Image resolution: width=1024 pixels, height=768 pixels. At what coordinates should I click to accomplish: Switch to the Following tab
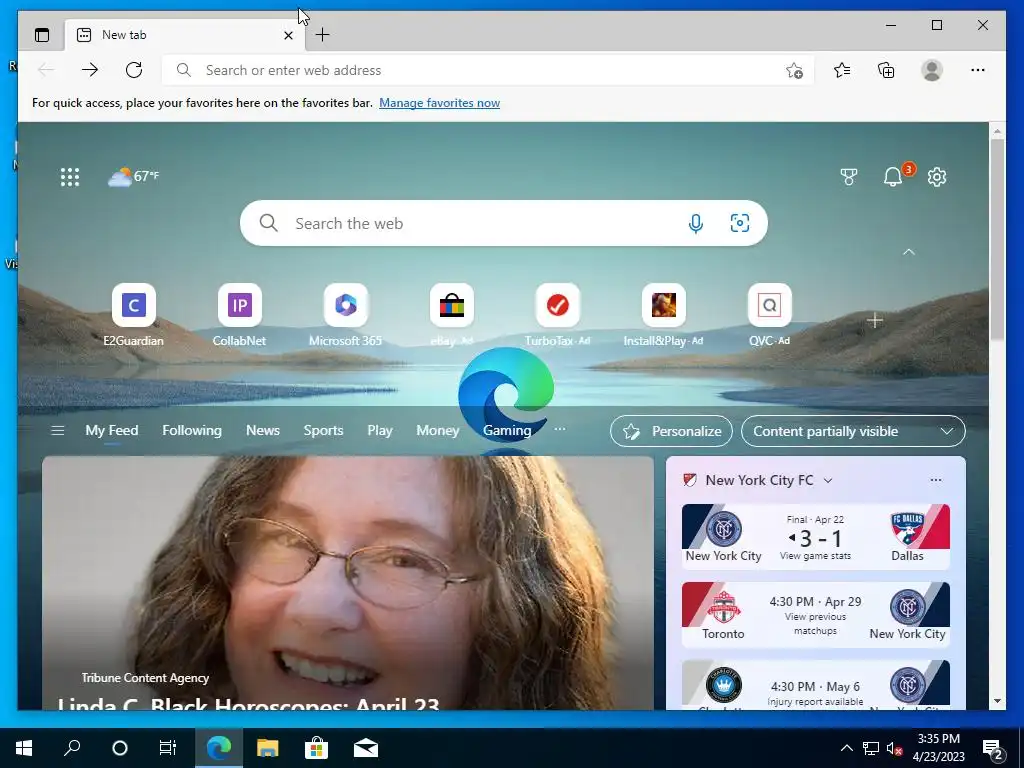[x=192, y=430]
